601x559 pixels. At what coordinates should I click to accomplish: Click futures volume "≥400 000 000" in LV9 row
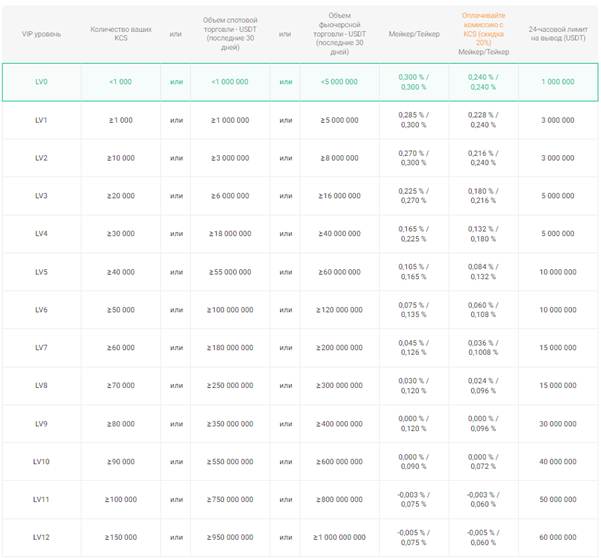click(339, 424)
